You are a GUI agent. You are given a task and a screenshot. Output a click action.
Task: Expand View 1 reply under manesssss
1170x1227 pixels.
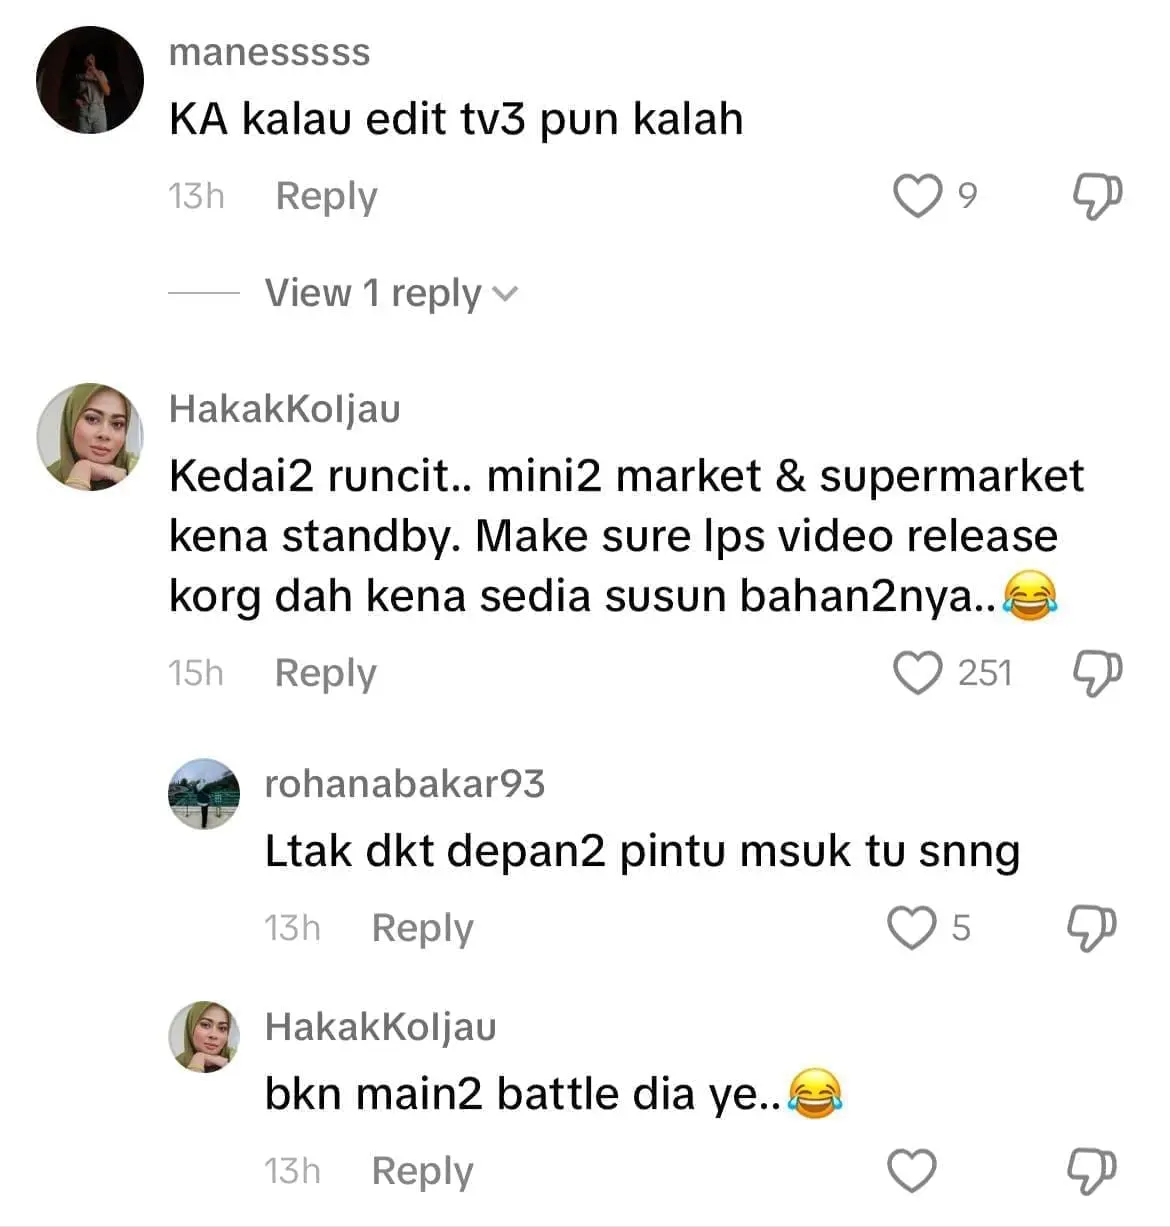pos(390,293)
